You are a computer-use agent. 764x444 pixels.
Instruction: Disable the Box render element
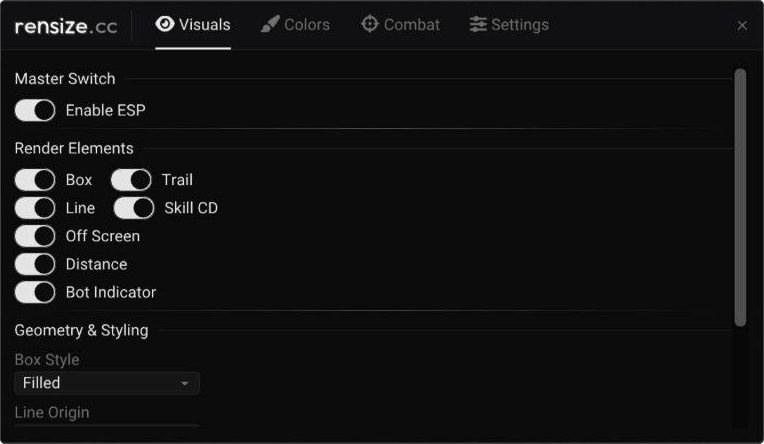[35, 180]
